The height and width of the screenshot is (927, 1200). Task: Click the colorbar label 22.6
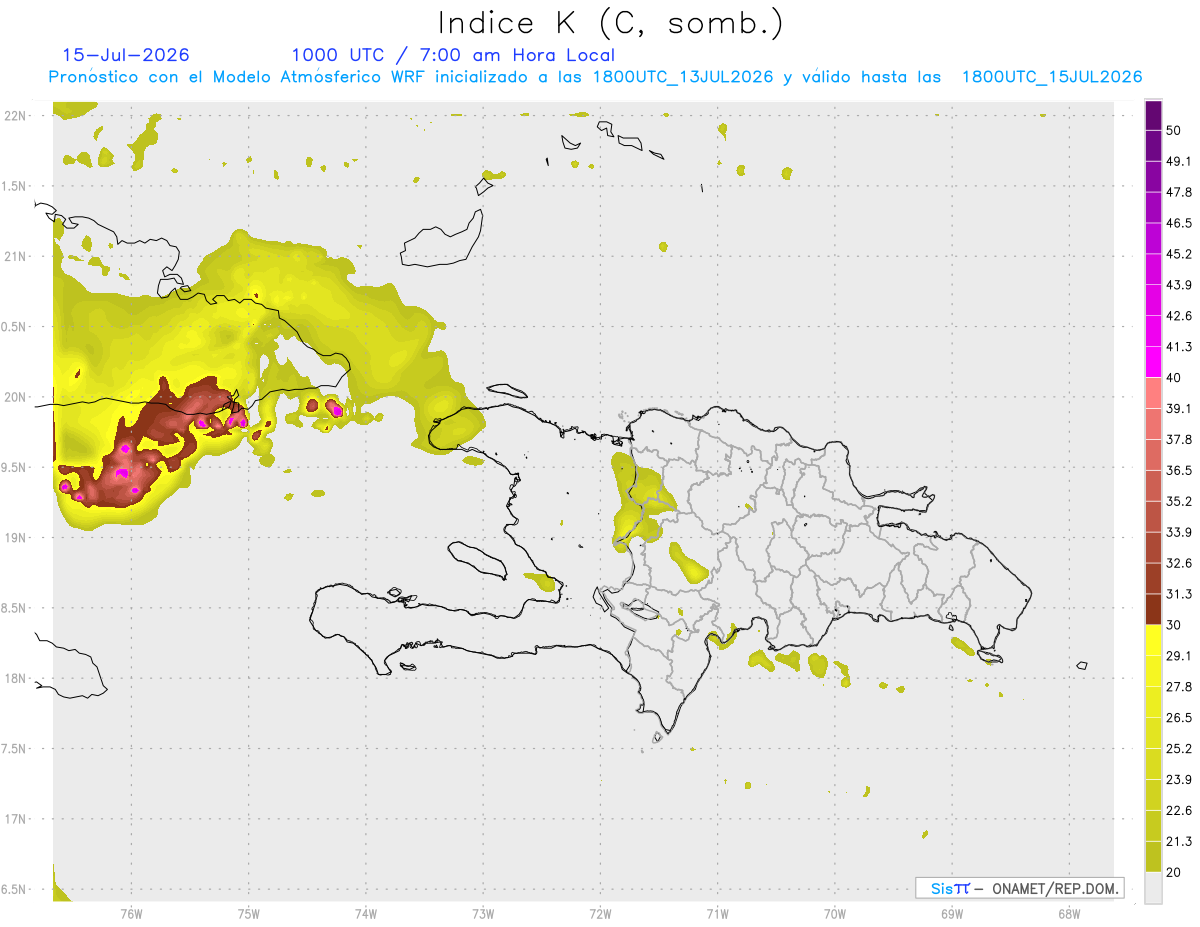tap(1179, 811)
